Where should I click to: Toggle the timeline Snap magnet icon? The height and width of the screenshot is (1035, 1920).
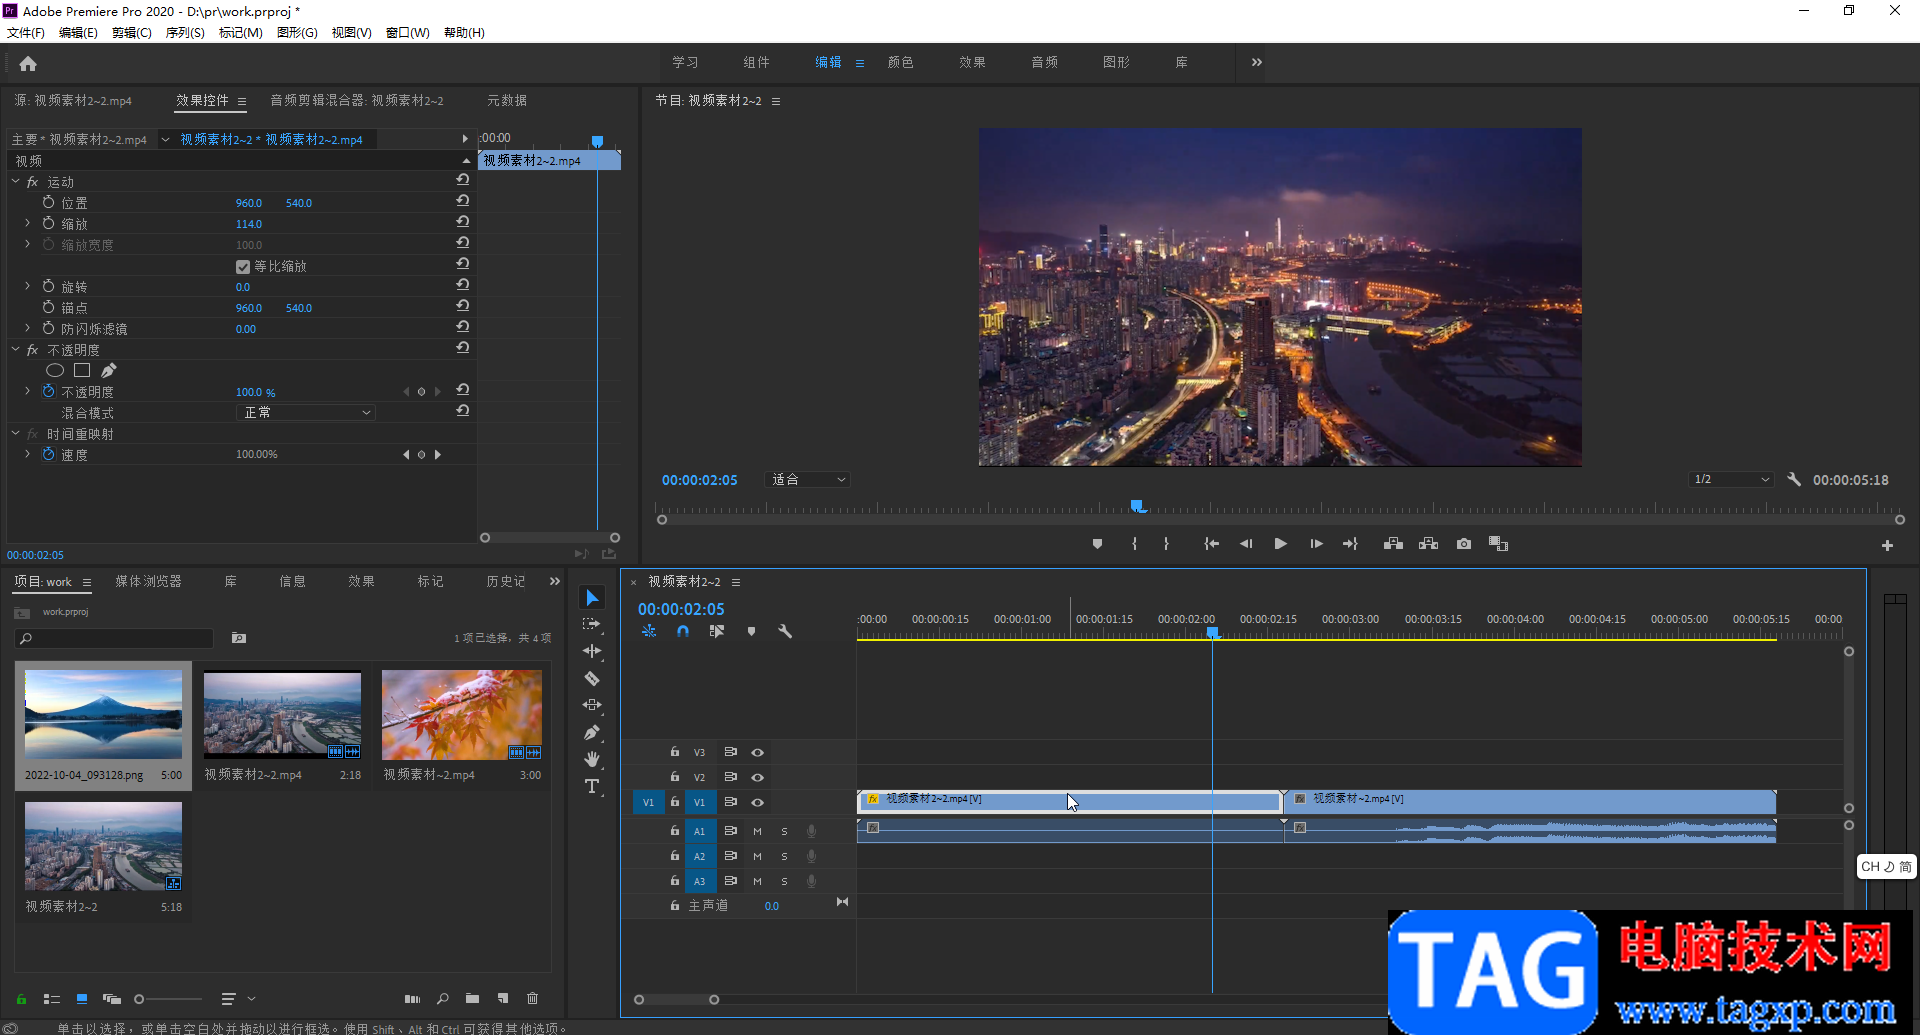(x=683, y=631)
